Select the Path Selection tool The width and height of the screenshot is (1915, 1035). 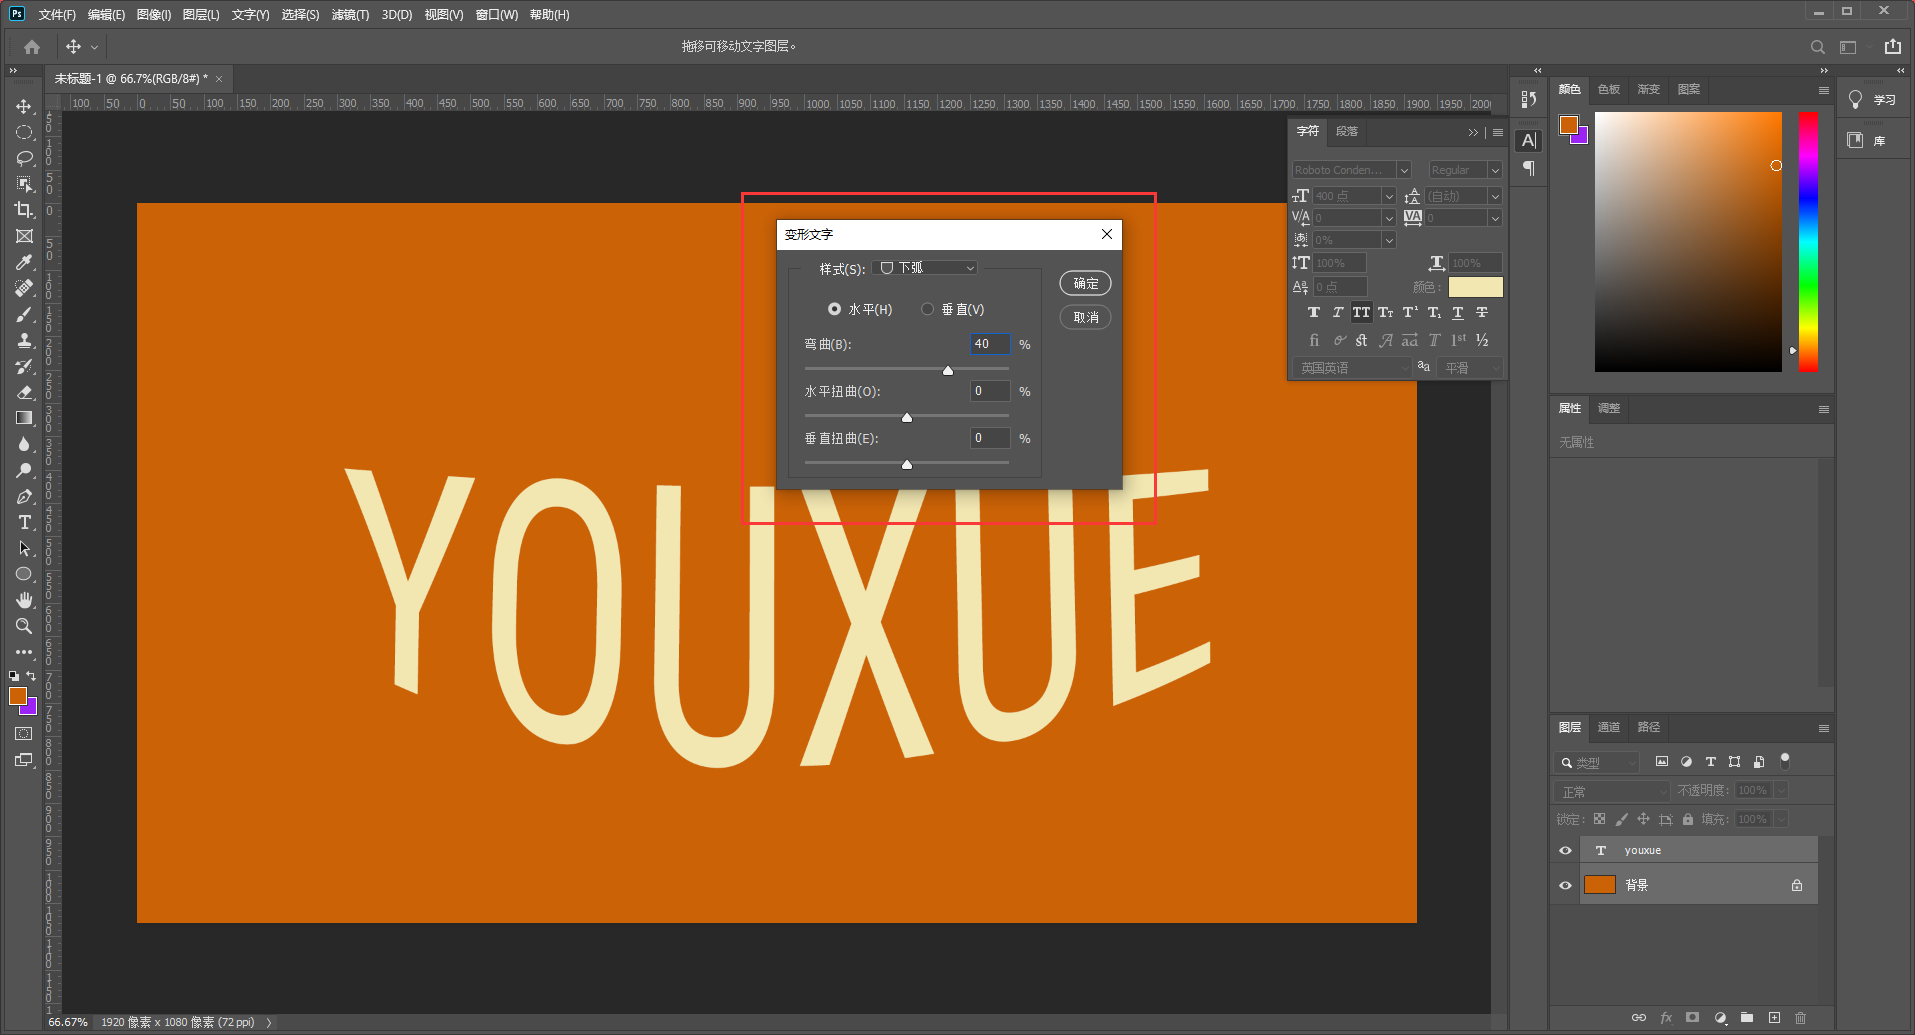point(24,548)
